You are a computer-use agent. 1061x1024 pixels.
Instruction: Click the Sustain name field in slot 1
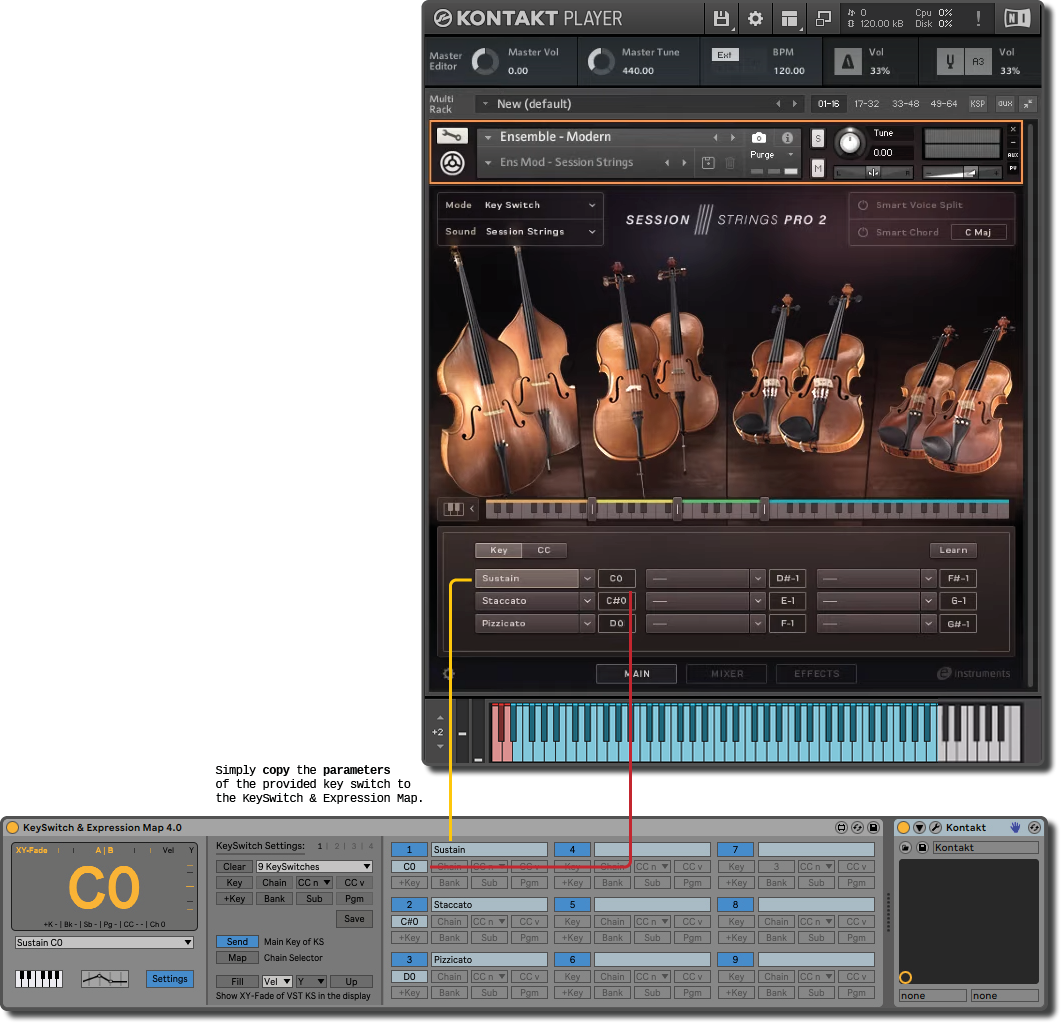(489, 850)
